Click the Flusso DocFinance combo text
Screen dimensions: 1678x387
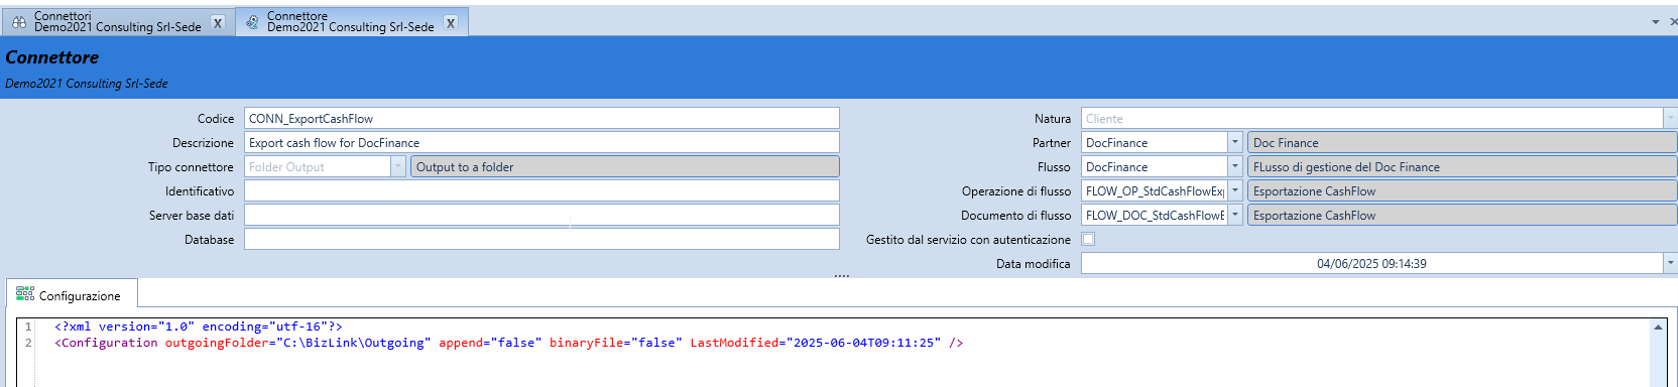[x=1117, y=167]
